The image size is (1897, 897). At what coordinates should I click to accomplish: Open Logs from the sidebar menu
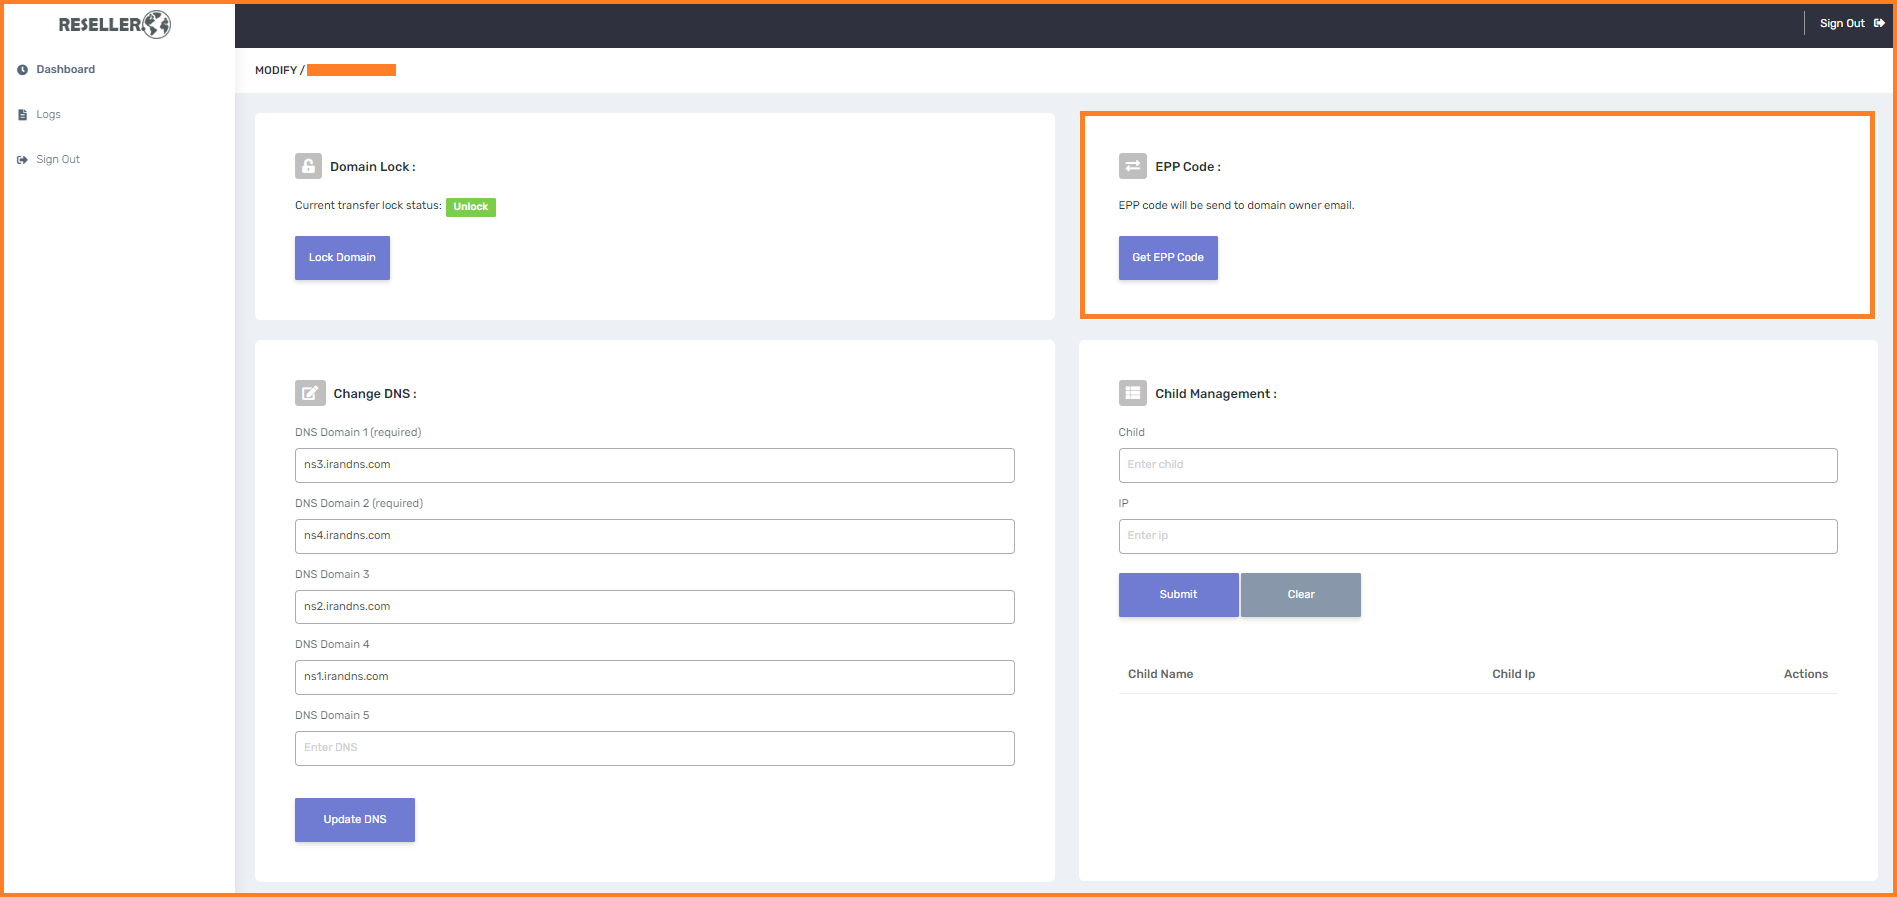[x=48, y=115]
